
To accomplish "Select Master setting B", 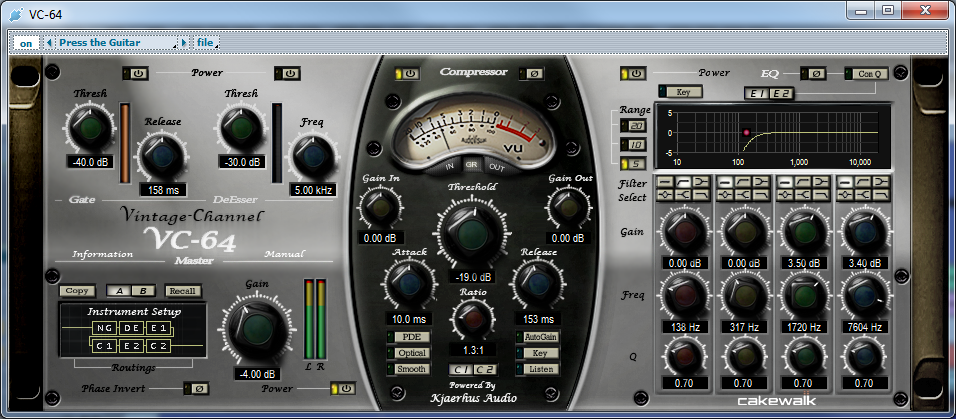I will pos(143,291).
